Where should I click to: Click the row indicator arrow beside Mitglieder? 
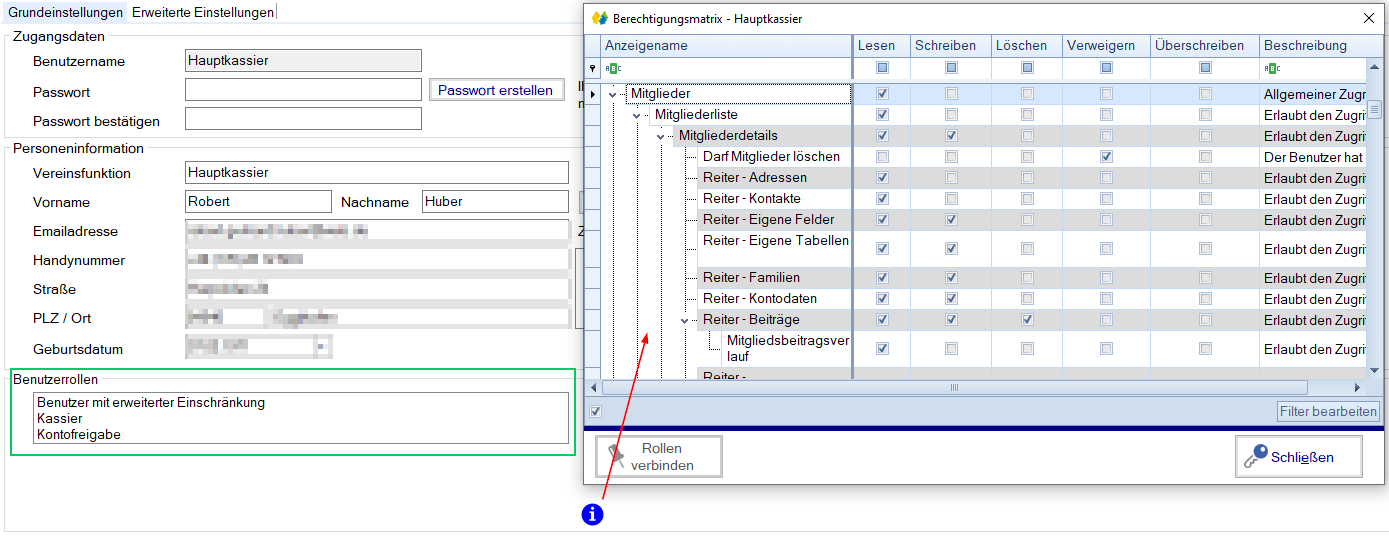pyautogui.click(x=593, y=94)
